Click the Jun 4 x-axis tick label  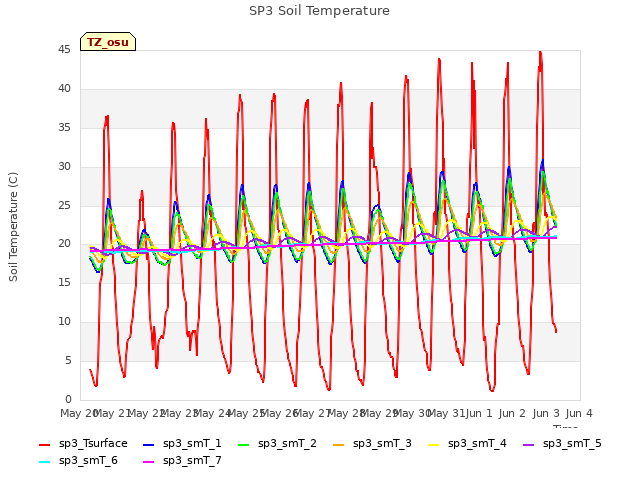click(x=579, y=413)
